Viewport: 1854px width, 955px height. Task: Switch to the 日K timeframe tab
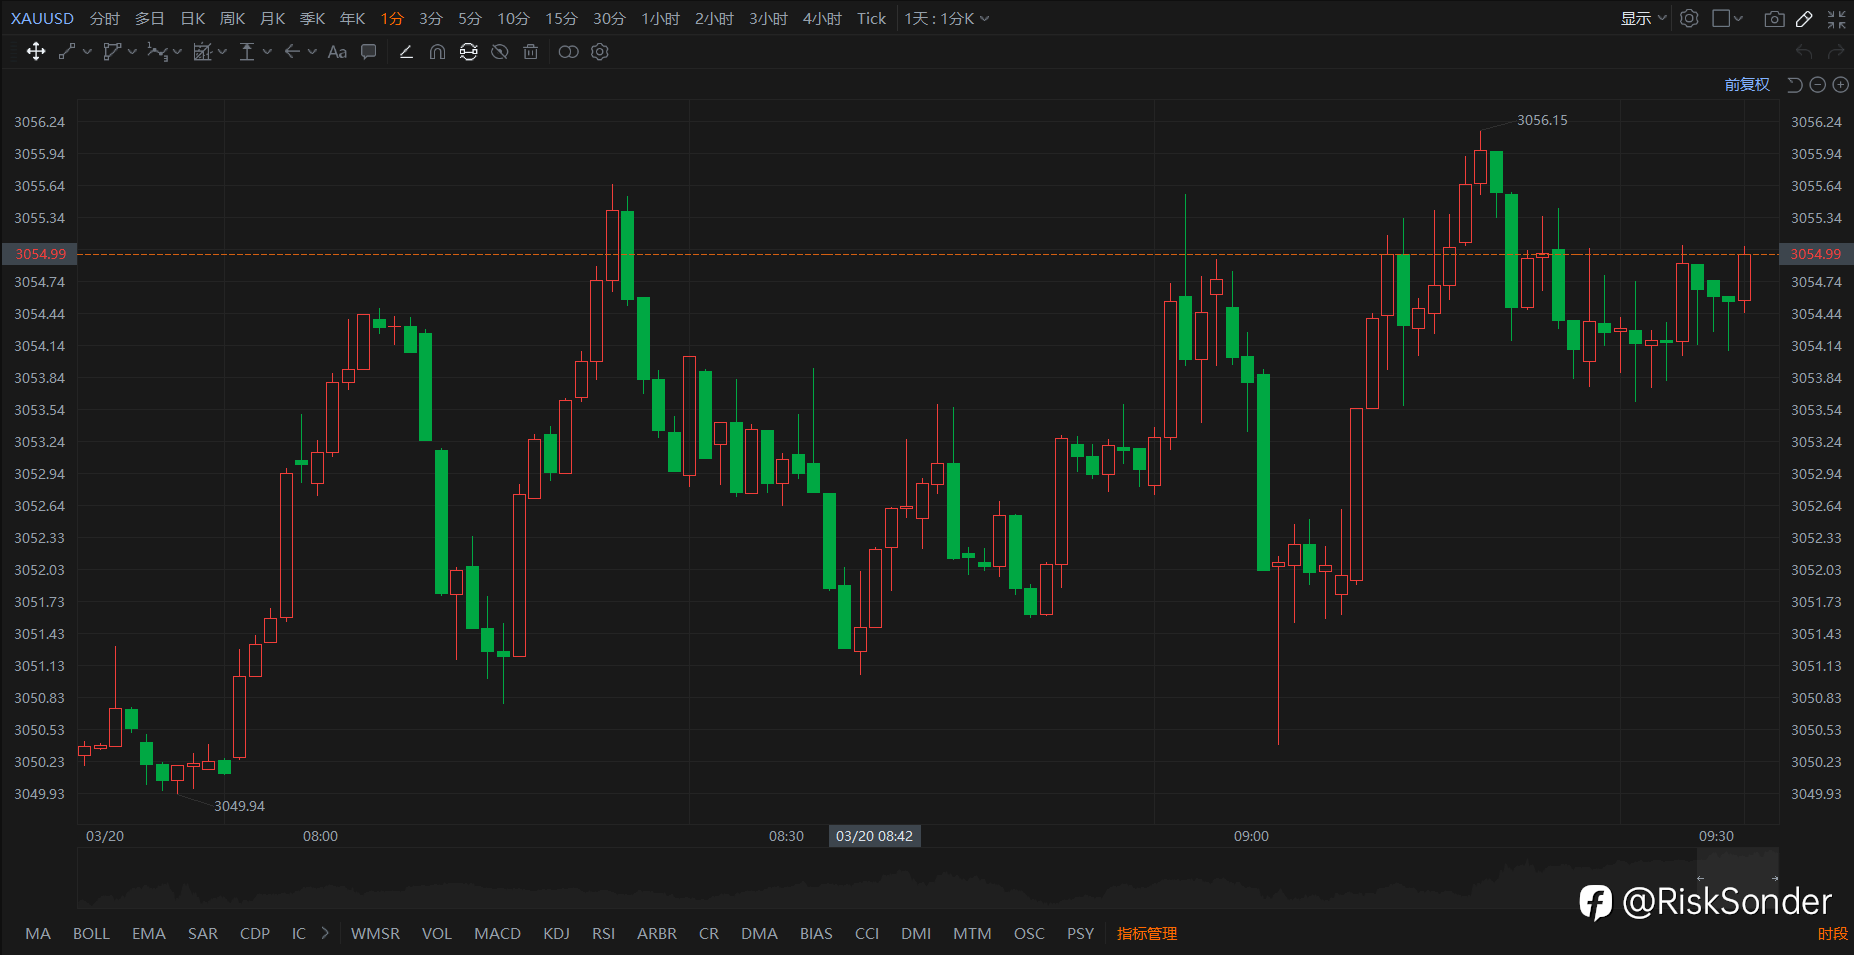[x=193, y=19]
